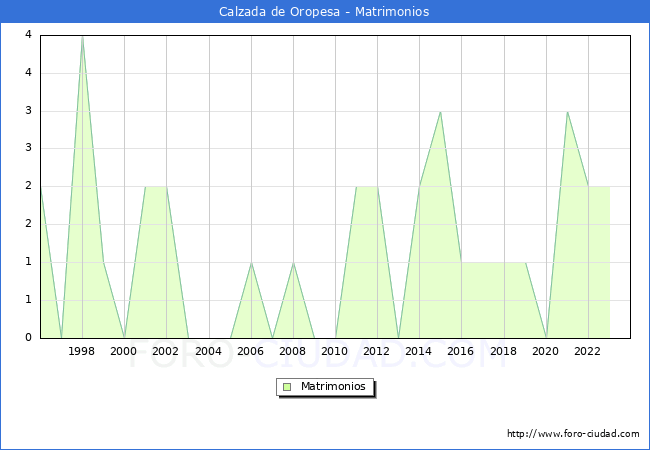Select the 2002 x-axis tick label
This screenshot has width=650, height=450.
point(166,351)
